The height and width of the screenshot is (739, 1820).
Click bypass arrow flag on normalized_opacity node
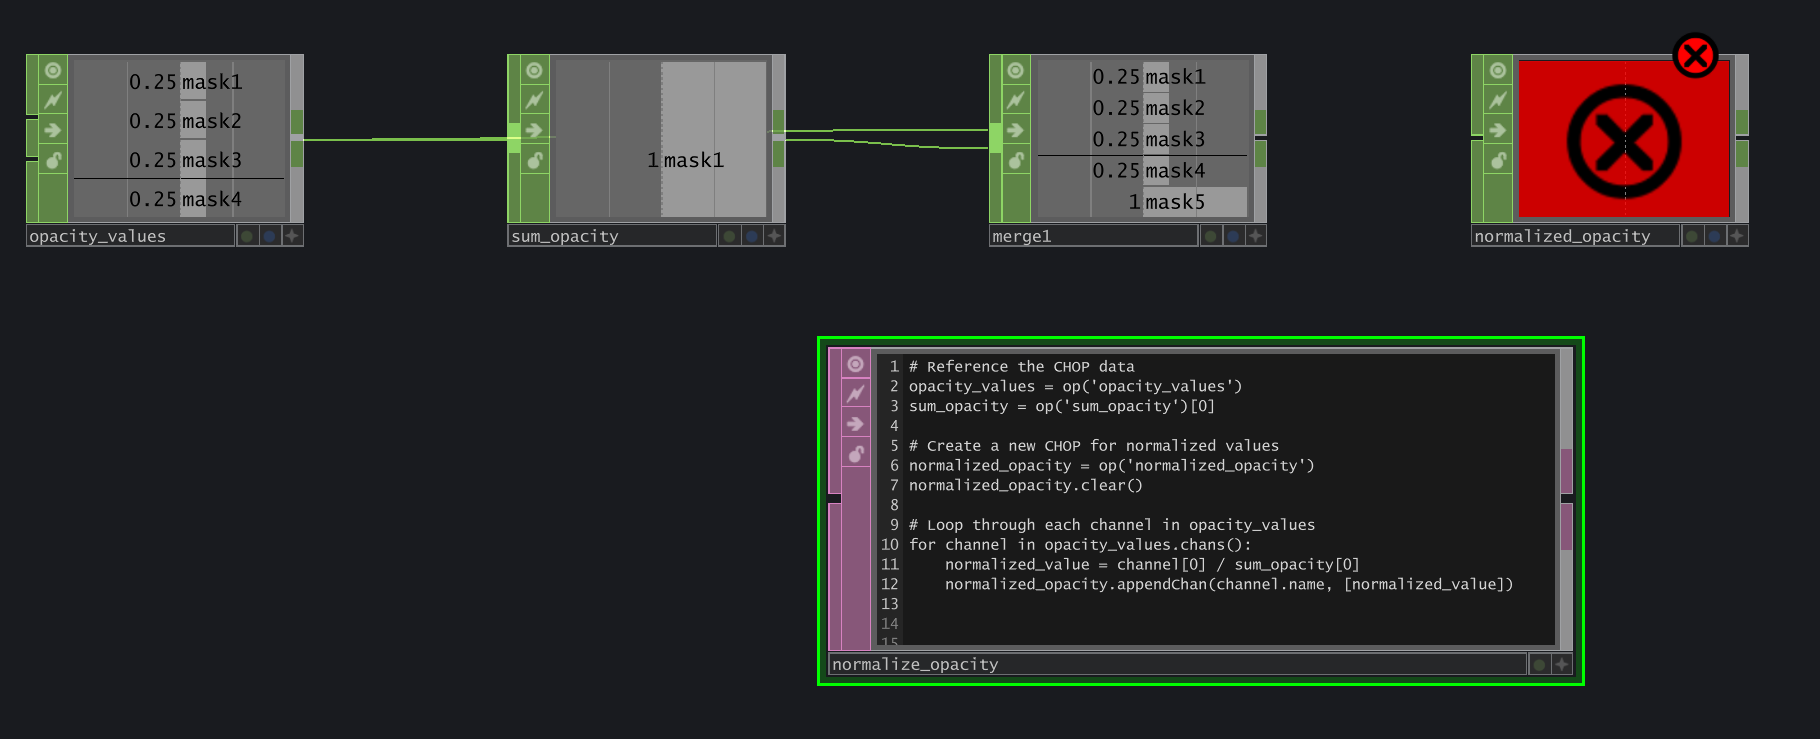coord(1497,130)
